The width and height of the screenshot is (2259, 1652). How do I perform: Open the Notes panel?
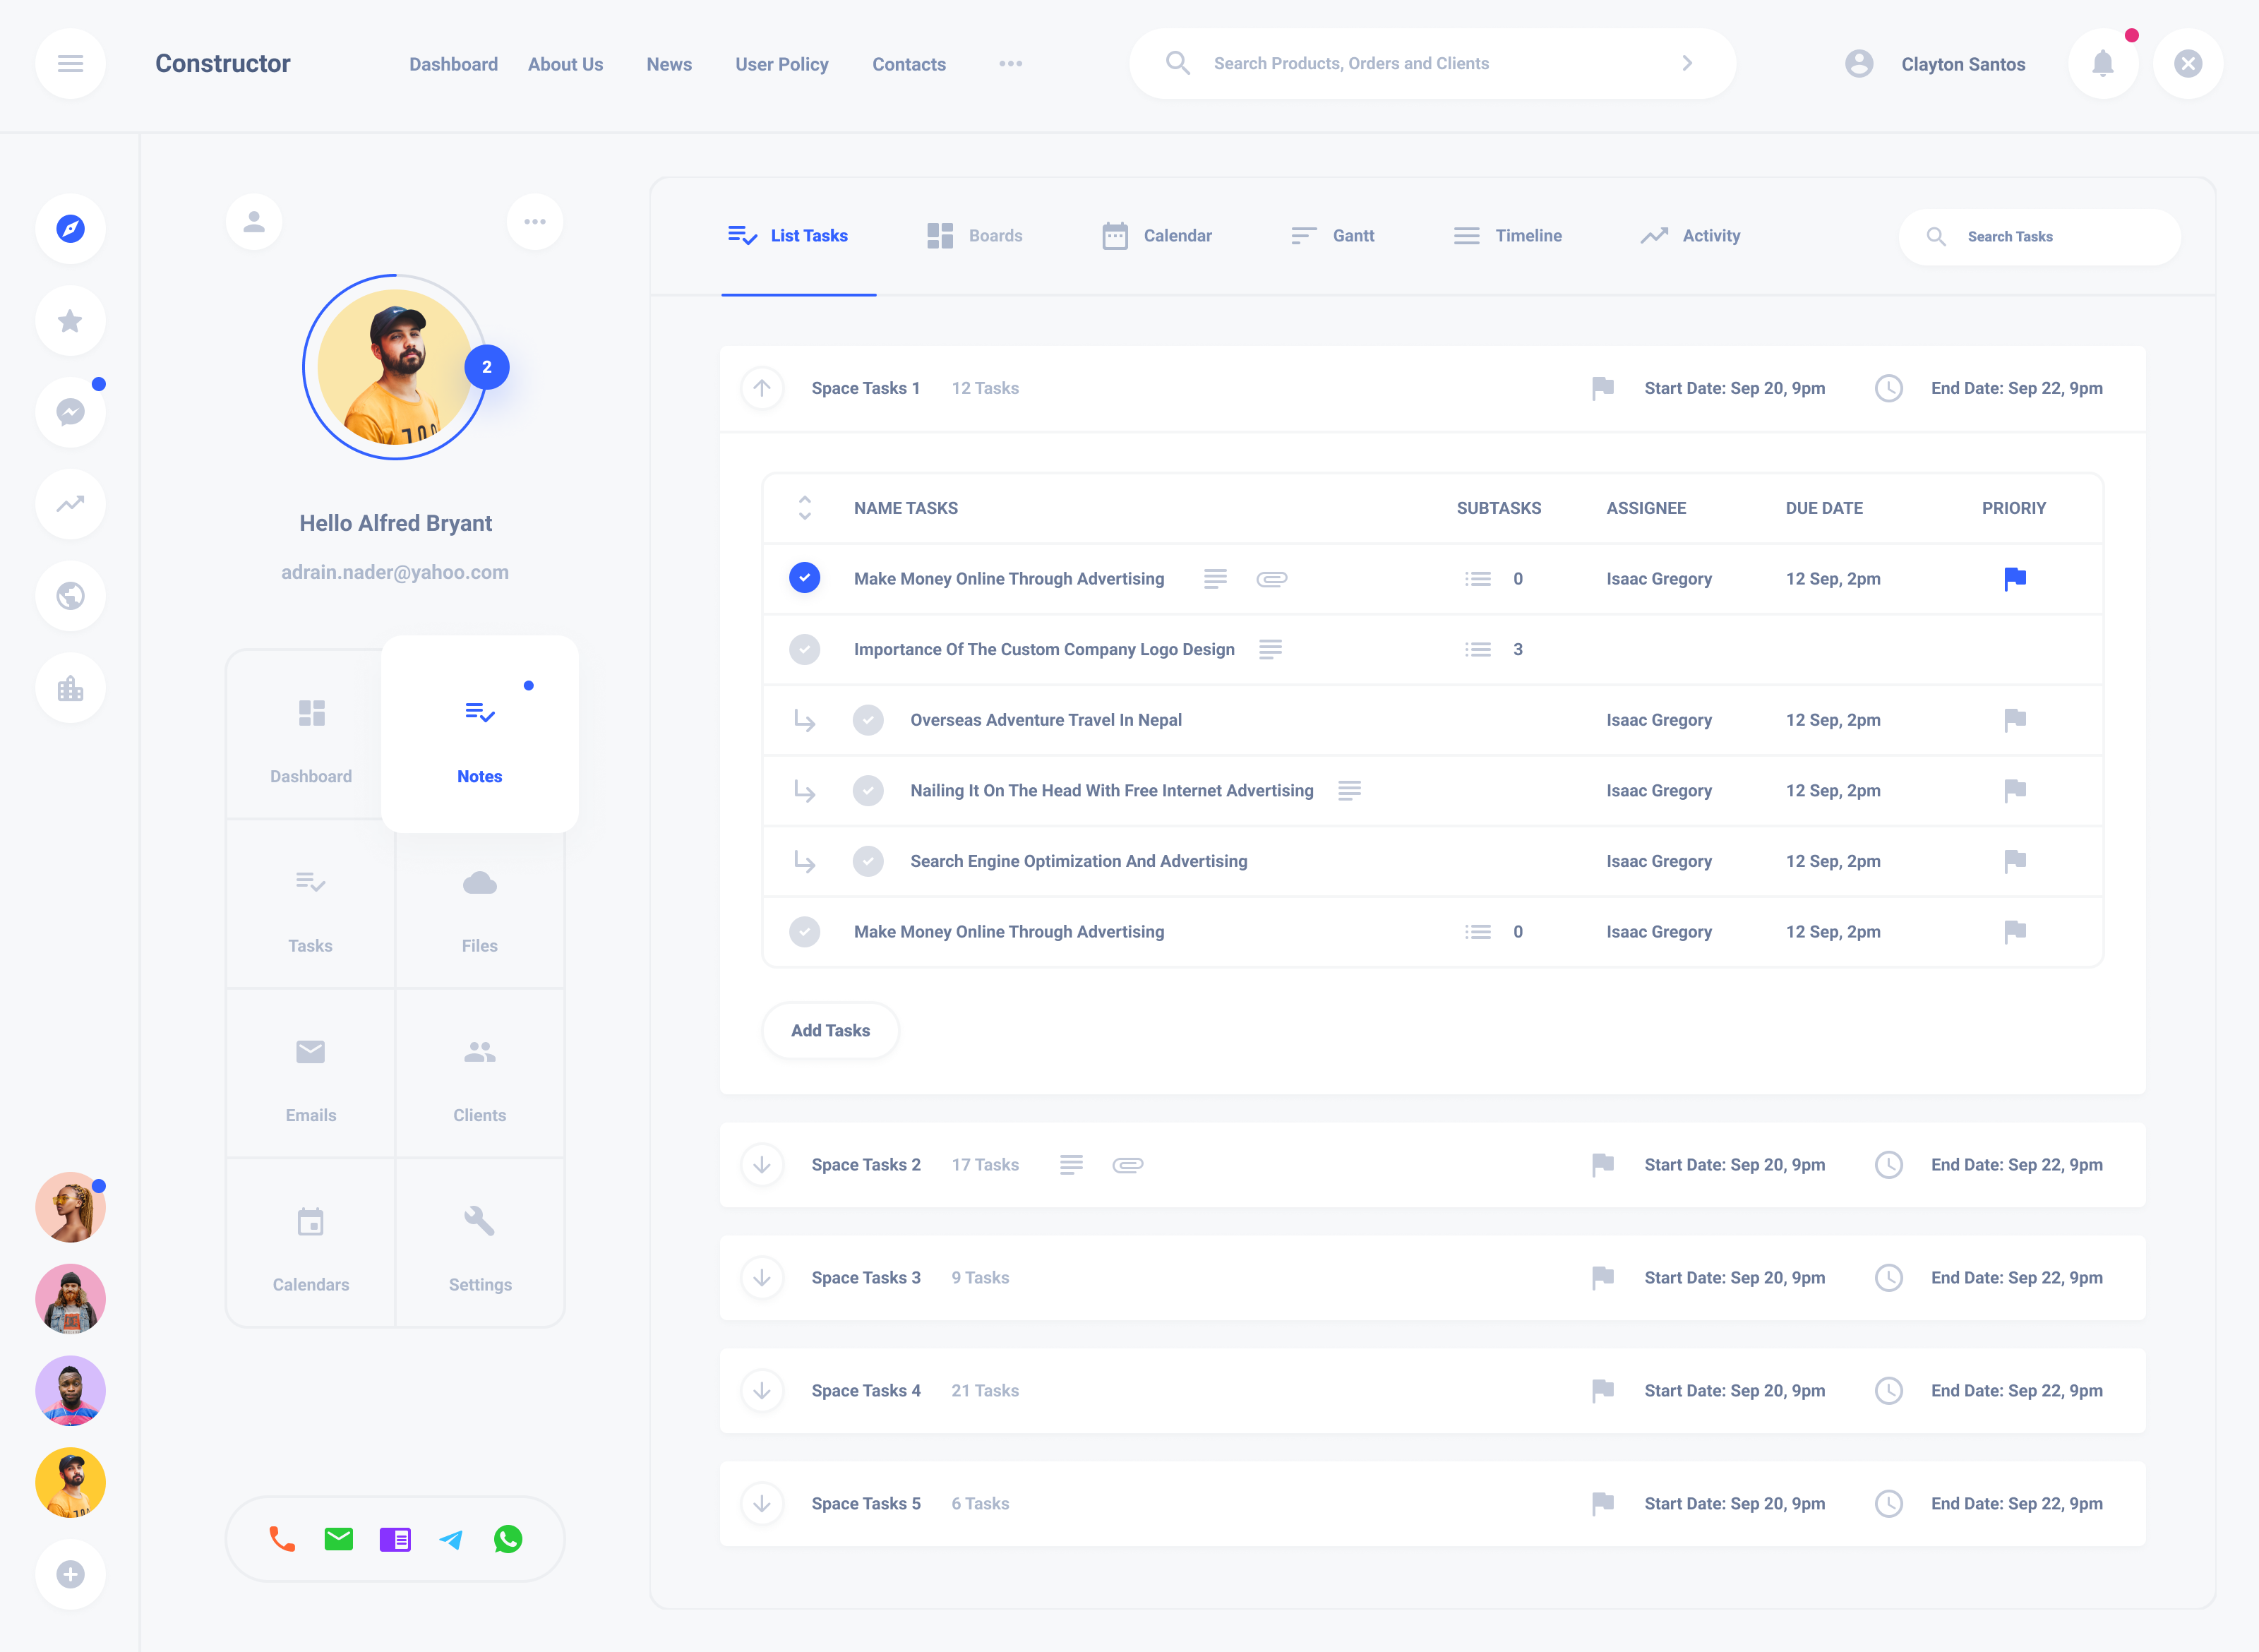point(479,742)
